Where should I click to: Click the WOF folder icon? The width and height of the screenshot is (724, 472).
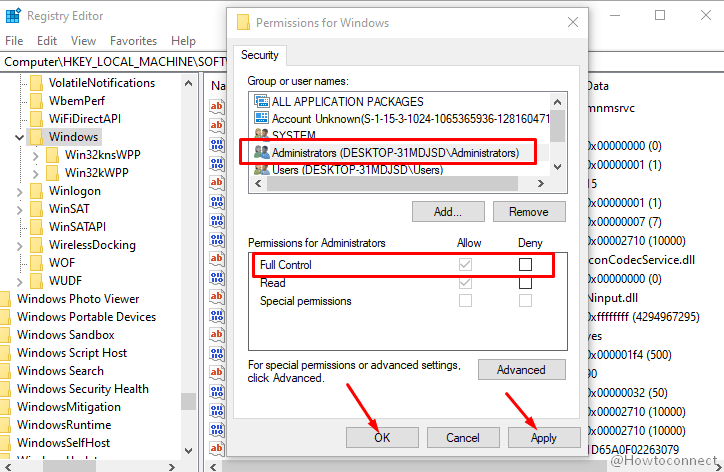(x=36, y=263)
